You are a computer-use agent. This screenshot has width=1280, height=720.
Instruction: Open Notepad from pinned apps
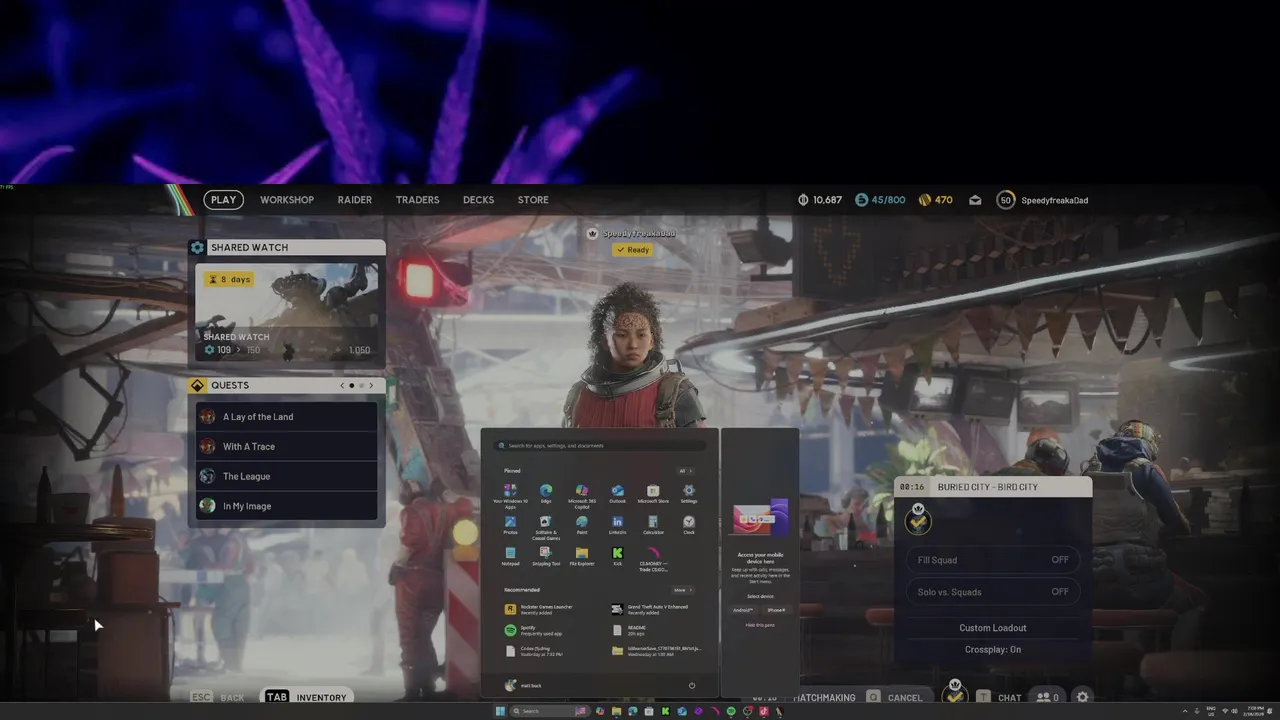[510, 556]
